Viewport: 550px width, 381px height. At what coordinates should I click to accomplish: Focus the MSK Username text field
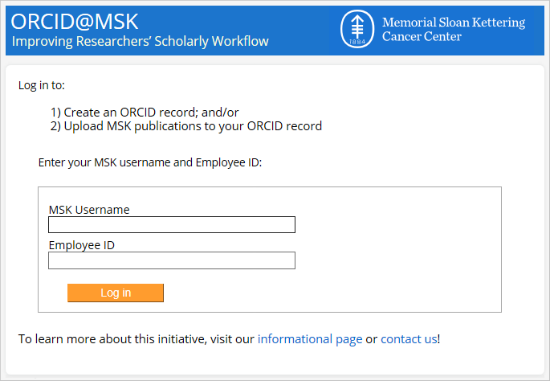(x=172, y=225)
